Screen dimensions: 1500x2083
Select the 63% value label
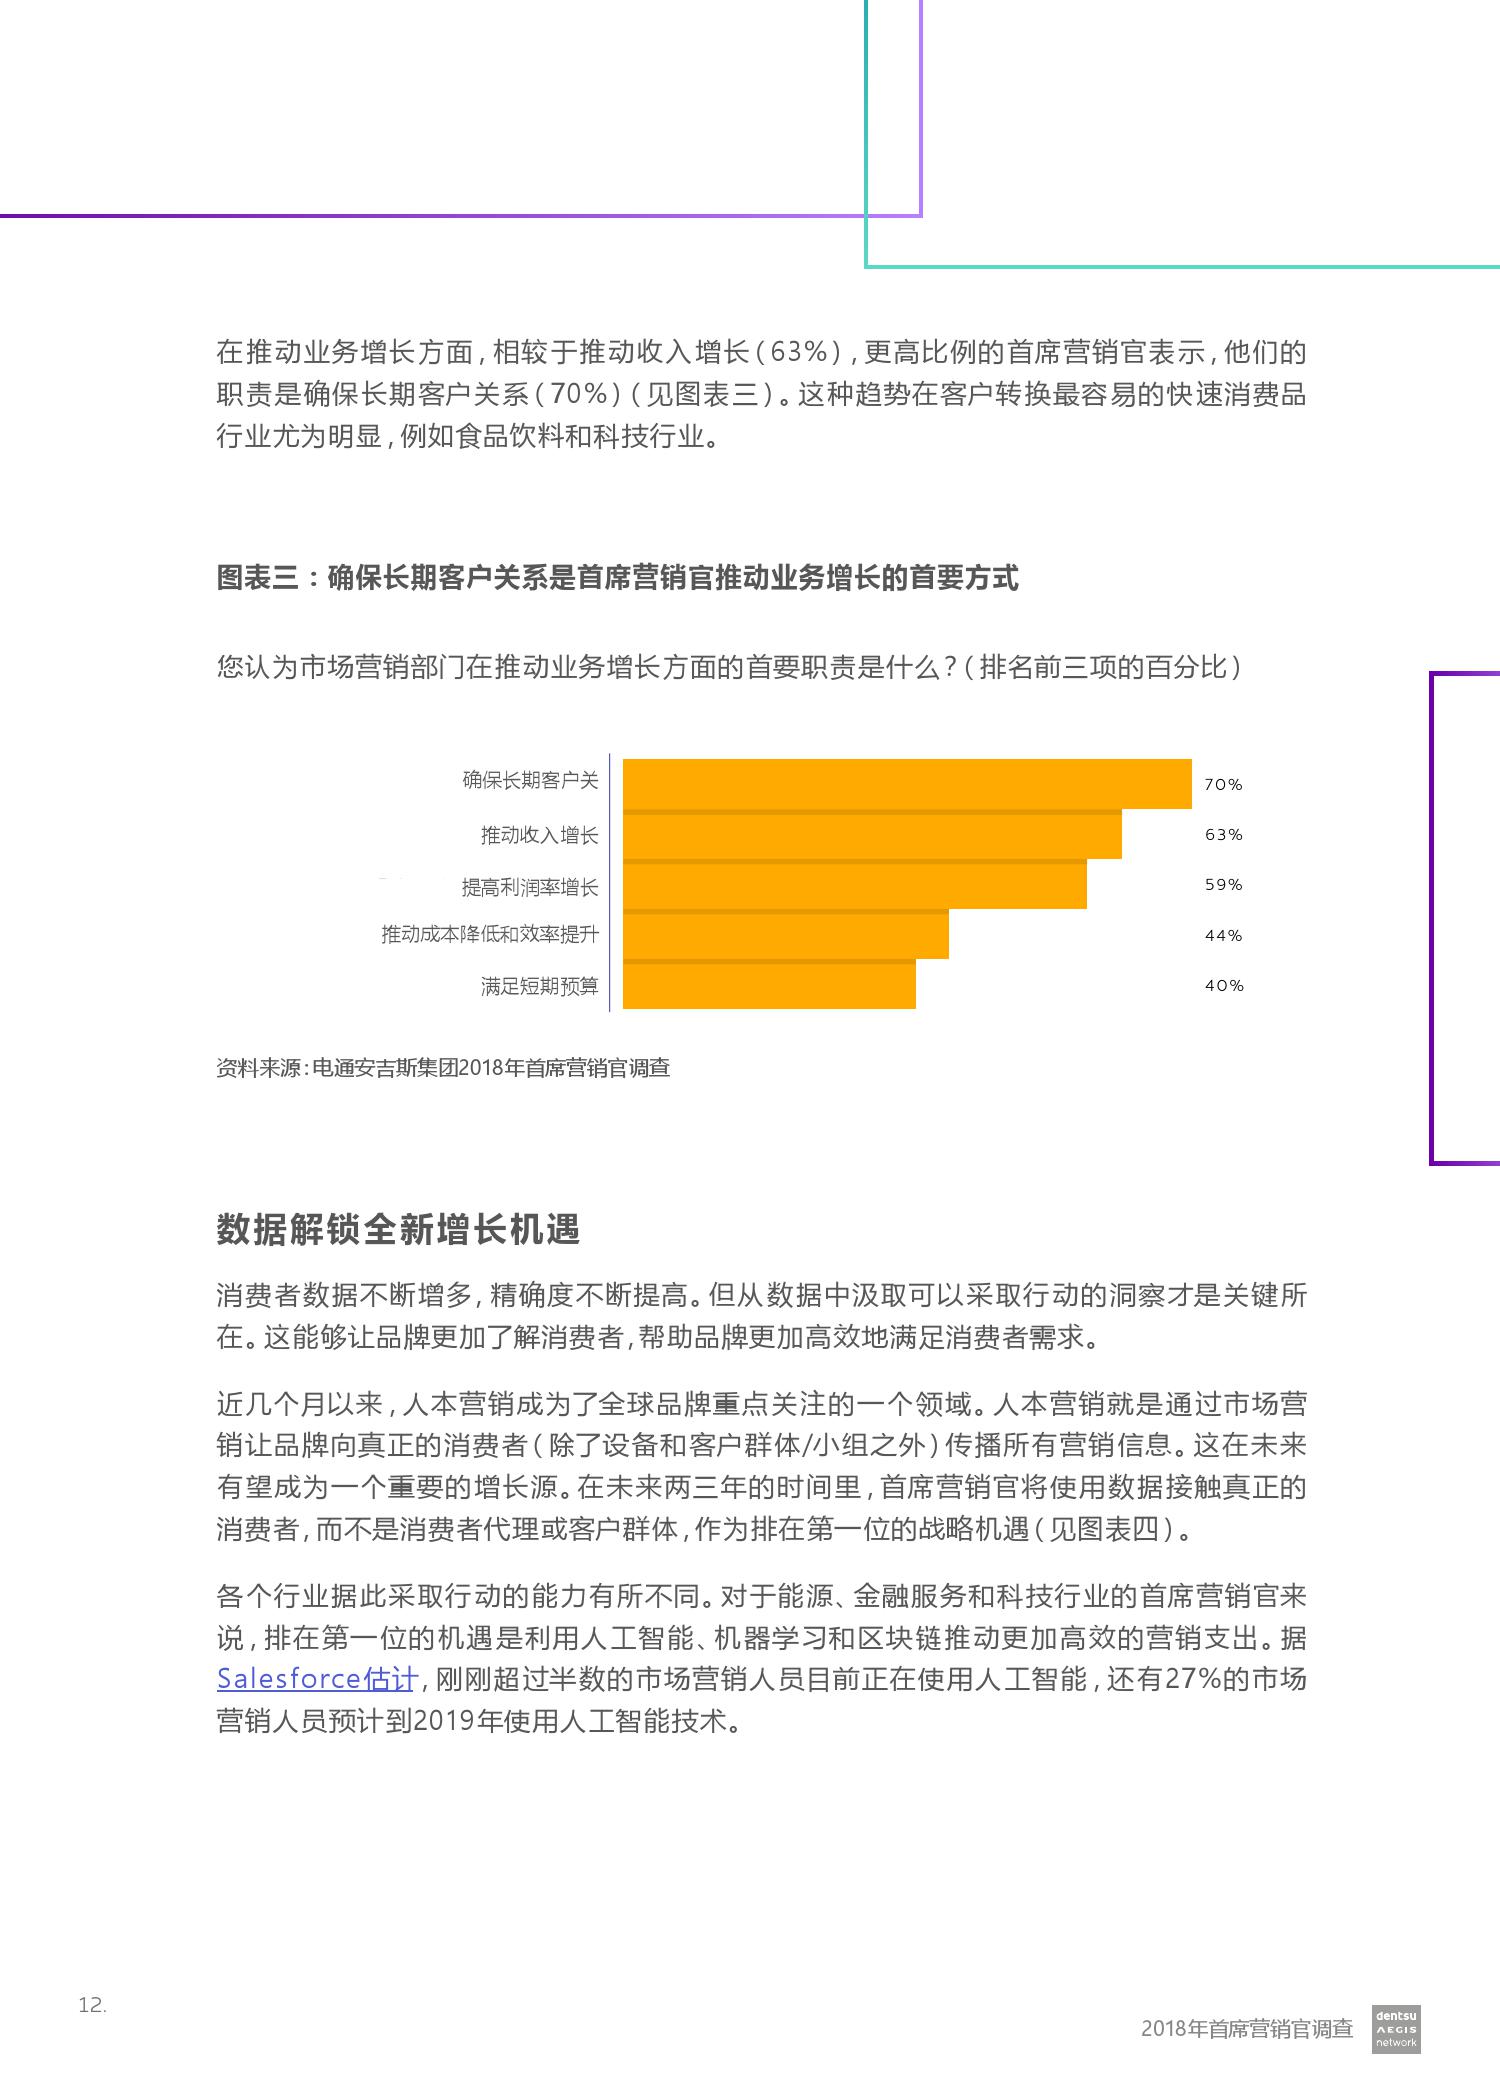point(1222,835)
